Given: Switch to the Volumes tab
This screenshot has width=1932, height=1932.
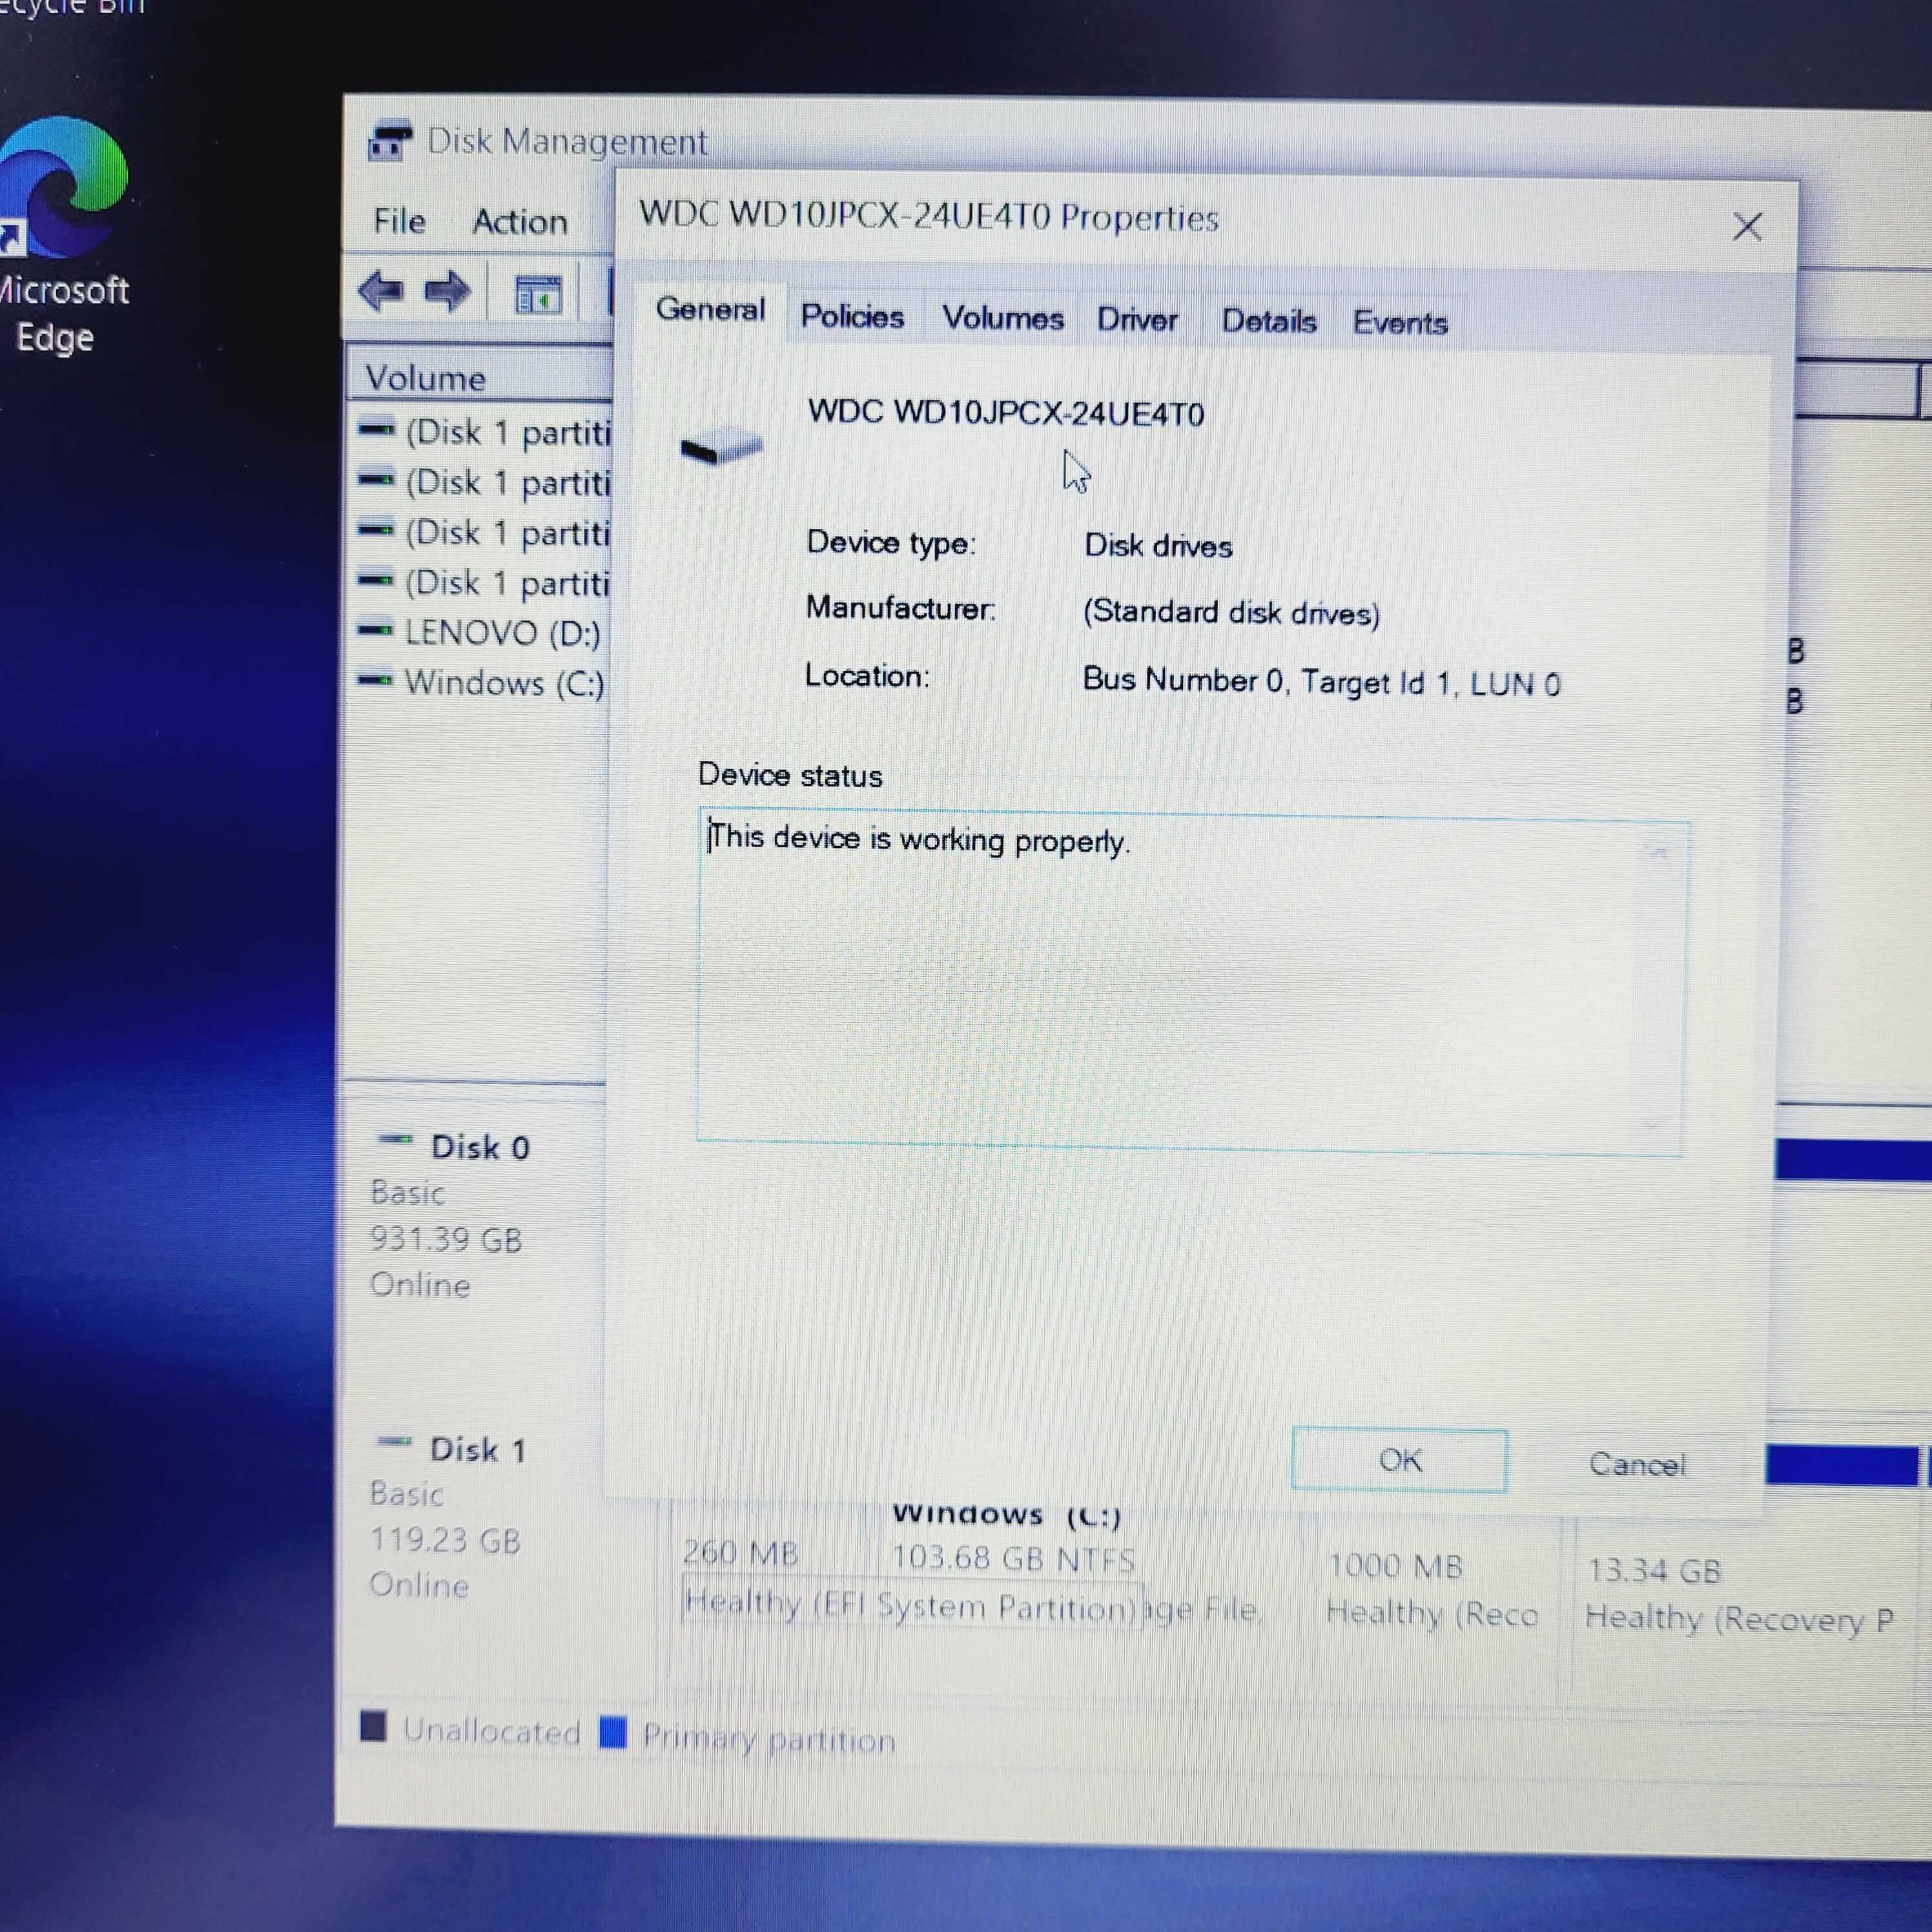Looking at the screenshot, I should (x=1003, y=319).
